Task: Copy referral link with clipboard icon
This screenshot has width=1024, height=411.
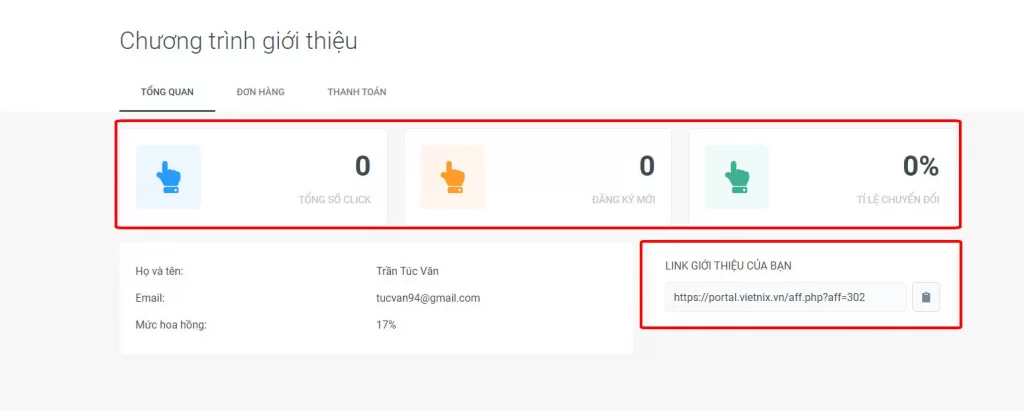Action: (x=925, y=297)
